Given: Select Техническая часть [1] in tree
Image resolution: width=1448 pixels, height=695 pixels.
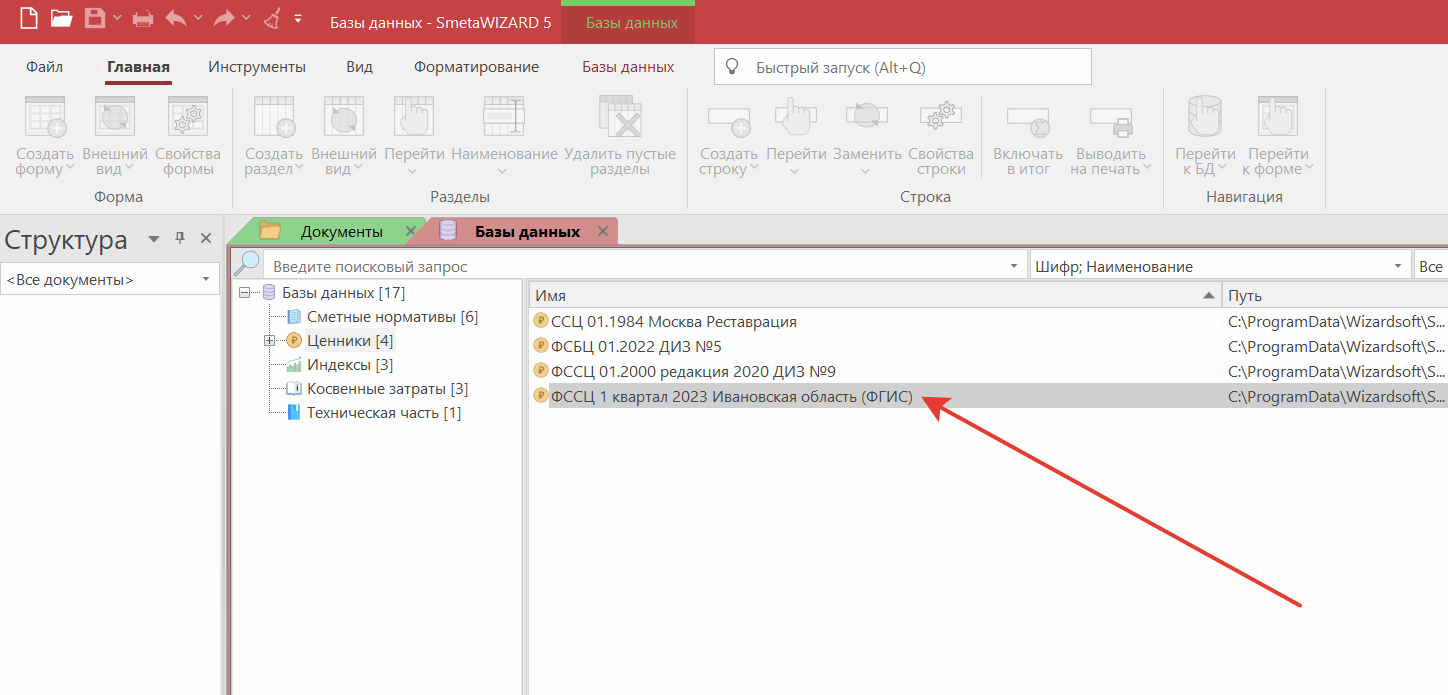Looking at the screenshot, I should pyautogui.click(x=384, y=413).
